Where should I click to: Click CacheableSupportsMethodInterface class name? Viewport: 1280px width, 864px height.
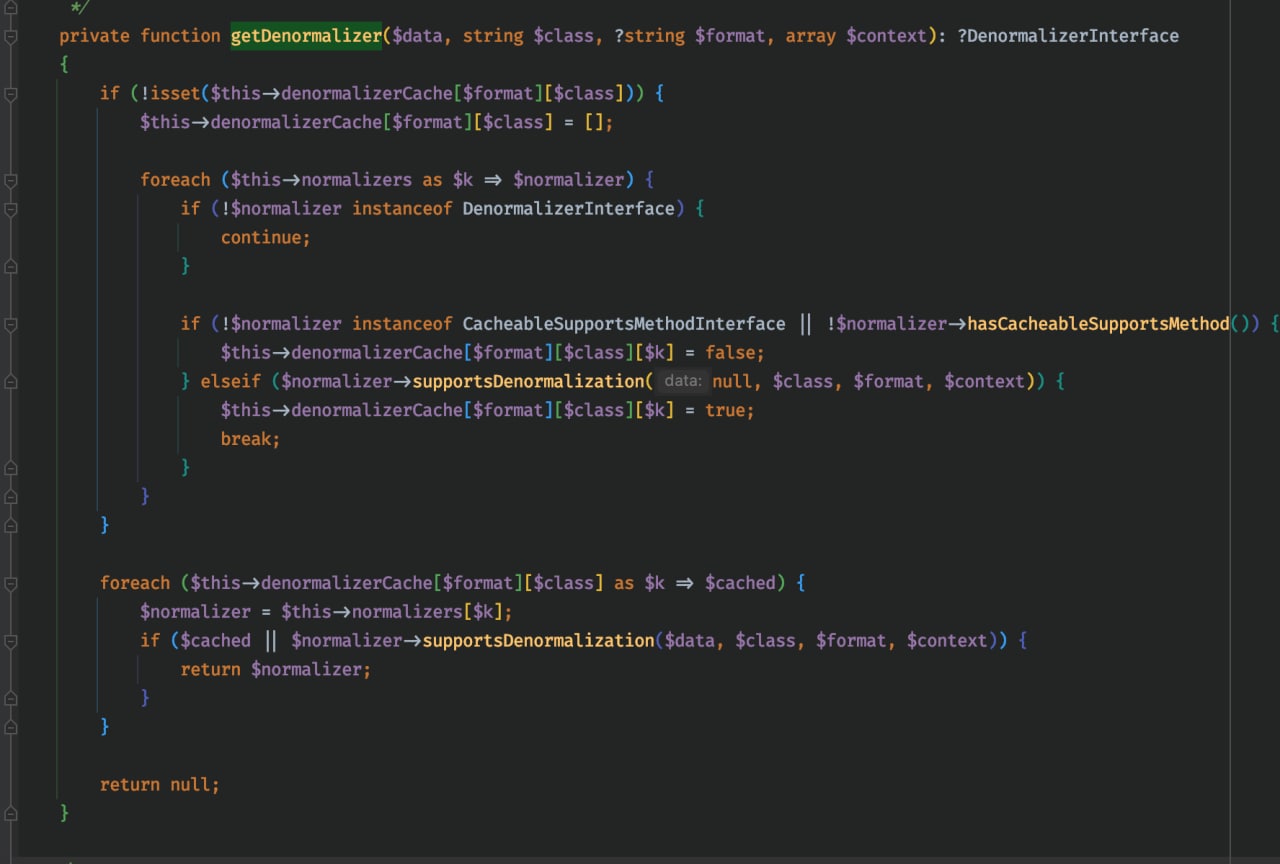tap(624, 324)
